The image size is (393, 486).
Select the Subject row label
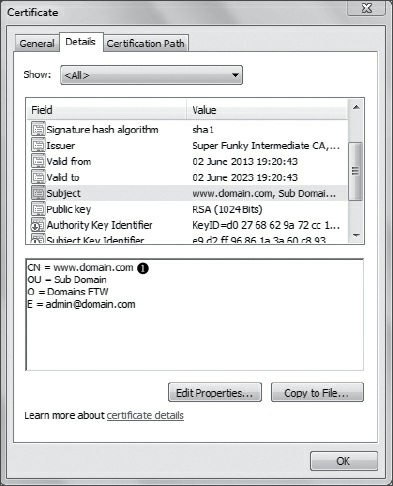(x=63, y=194)
